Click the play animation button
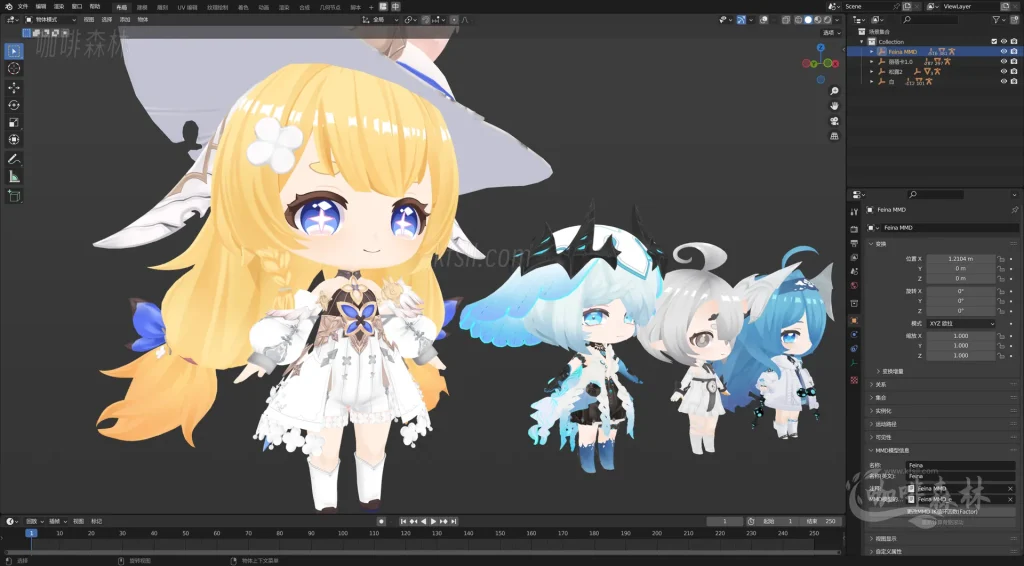 [433, 522]
